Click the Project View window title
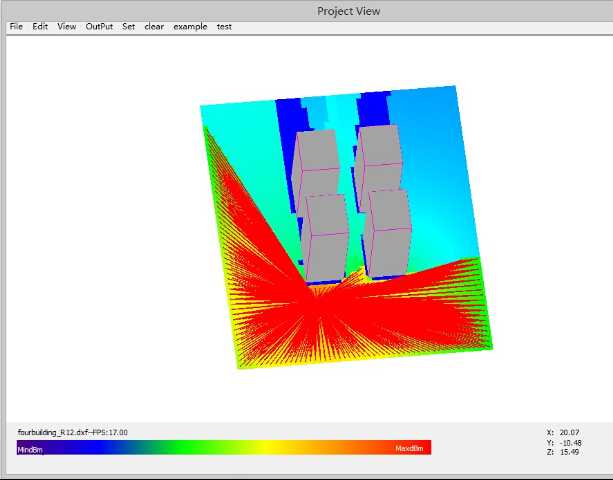Viewport: 613px width, 480px height. point(349,11)
